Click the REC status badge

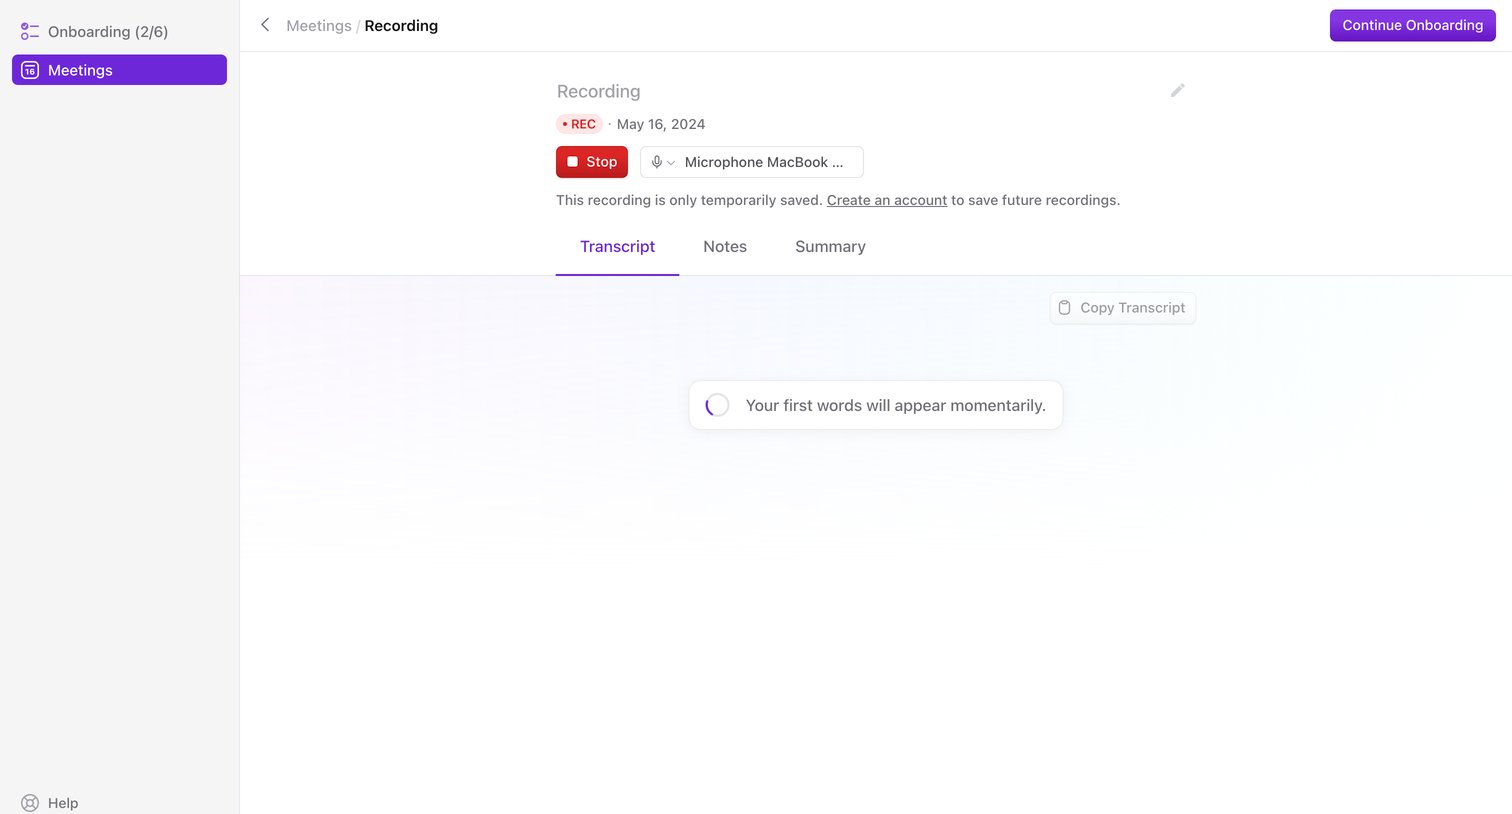(579, 124)
